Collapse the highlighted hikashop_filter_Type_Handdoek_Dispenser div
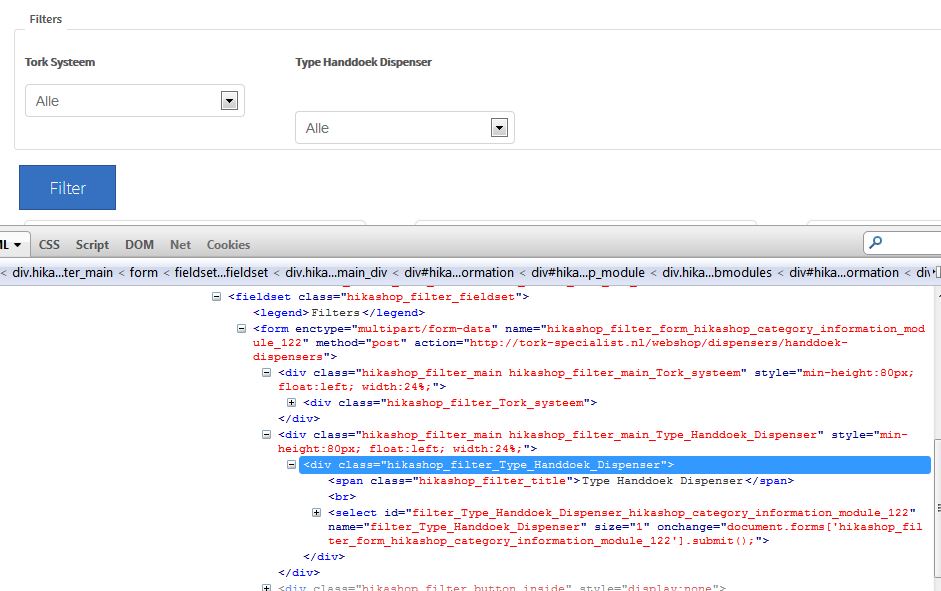This screenshot has width=941, height=591. pyautogui.click(x=292, y=465)
